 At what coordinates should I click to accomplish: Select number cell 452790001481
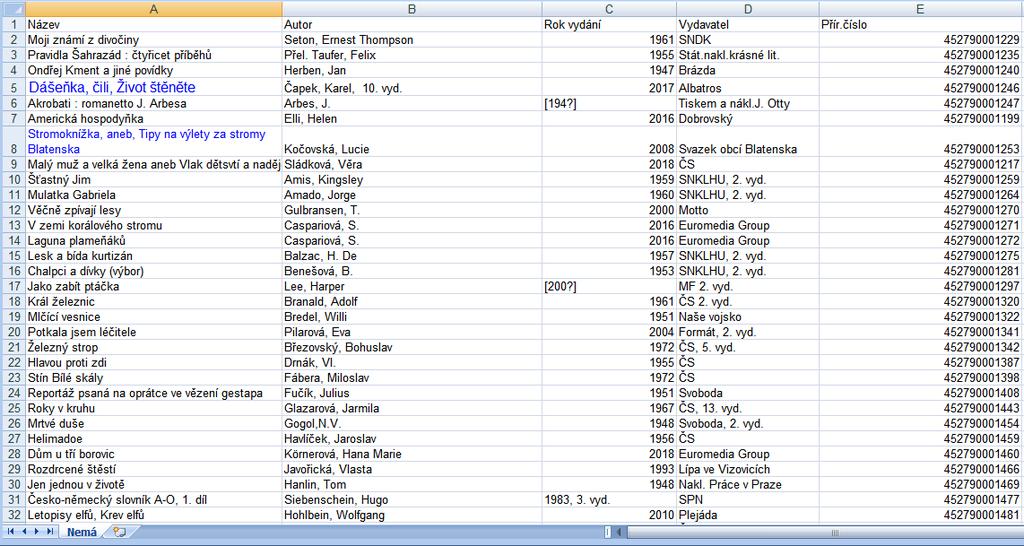[920, 515]
